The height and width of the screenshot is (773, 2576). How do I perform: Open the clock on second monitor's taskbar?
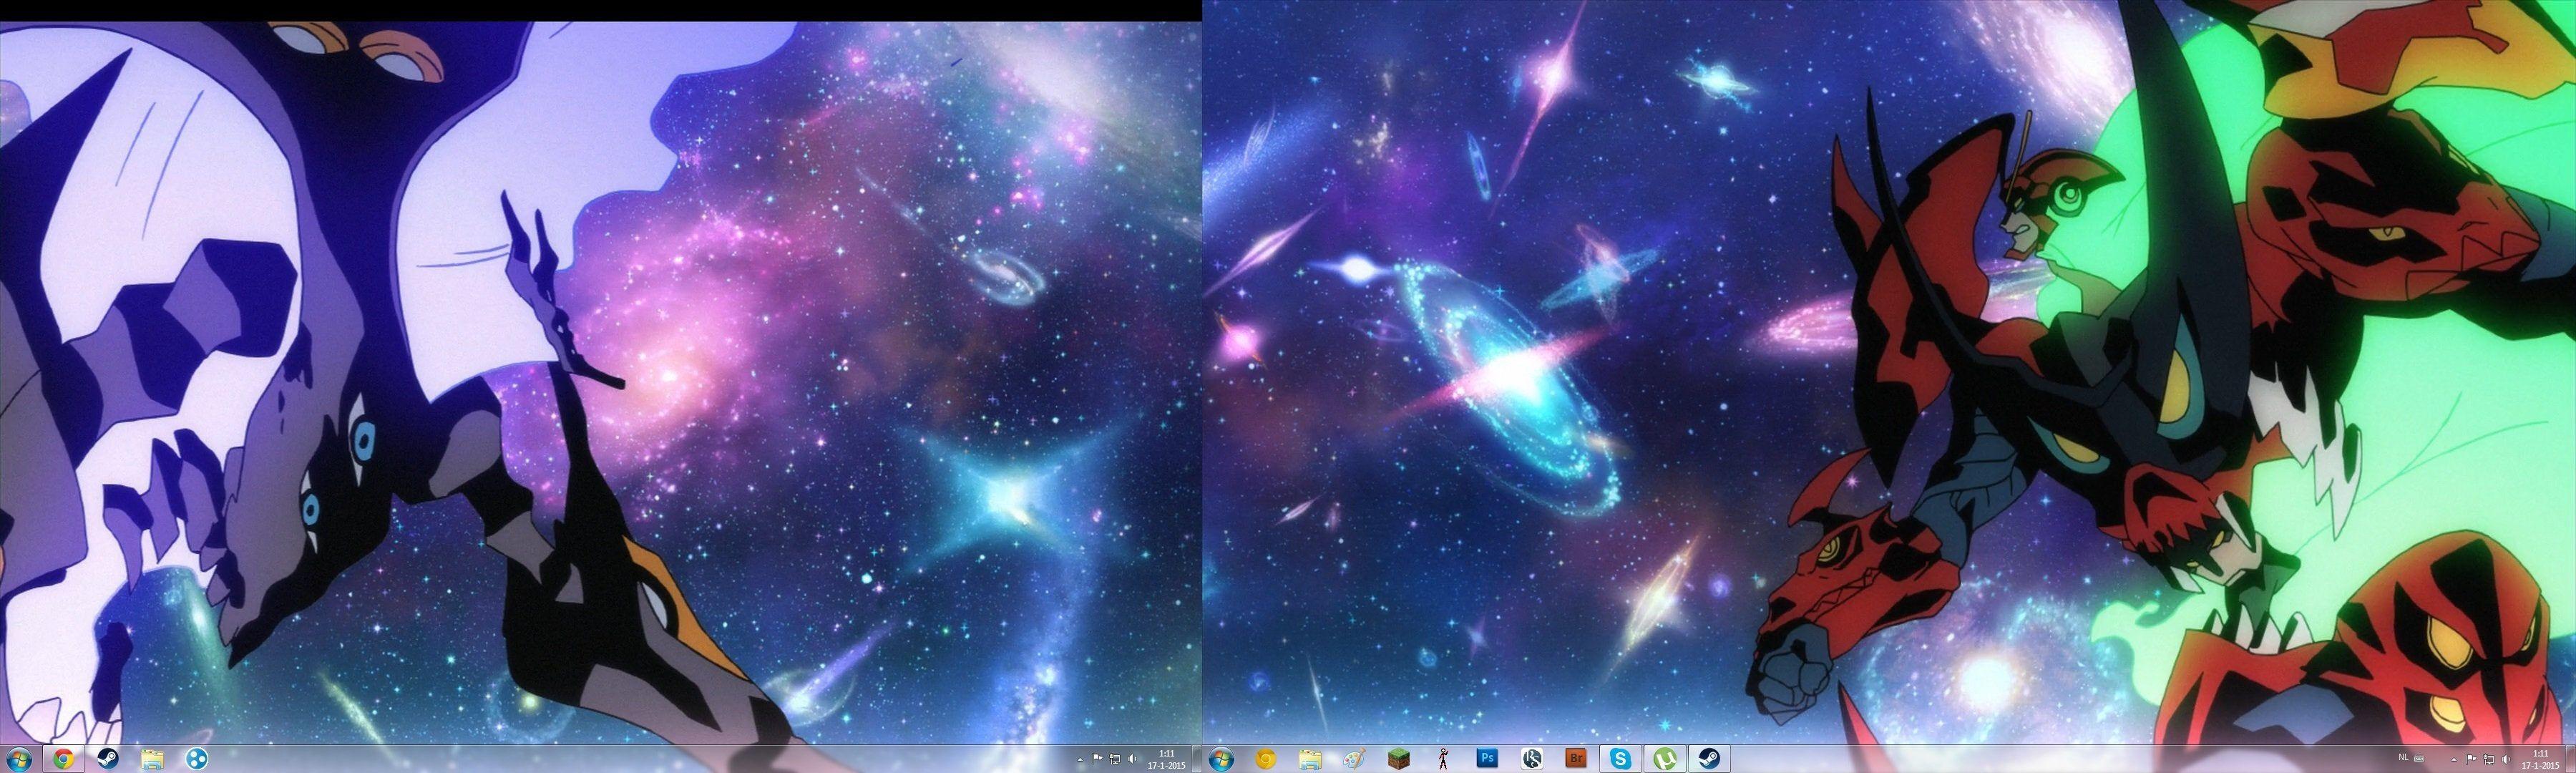point(2541,759)
